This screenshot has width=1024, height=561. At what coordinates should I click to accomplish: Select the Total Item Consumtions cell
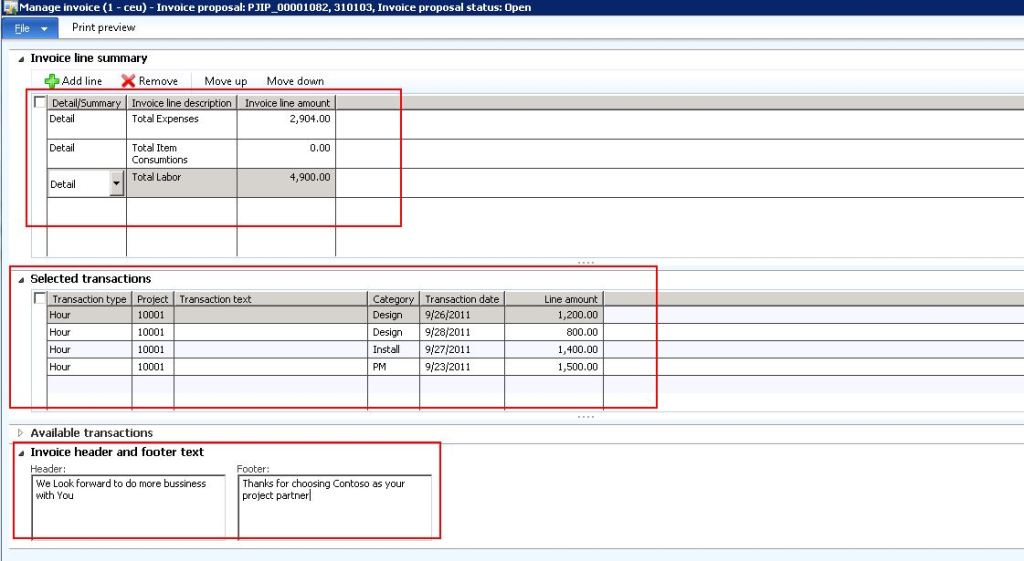point(182,153)
